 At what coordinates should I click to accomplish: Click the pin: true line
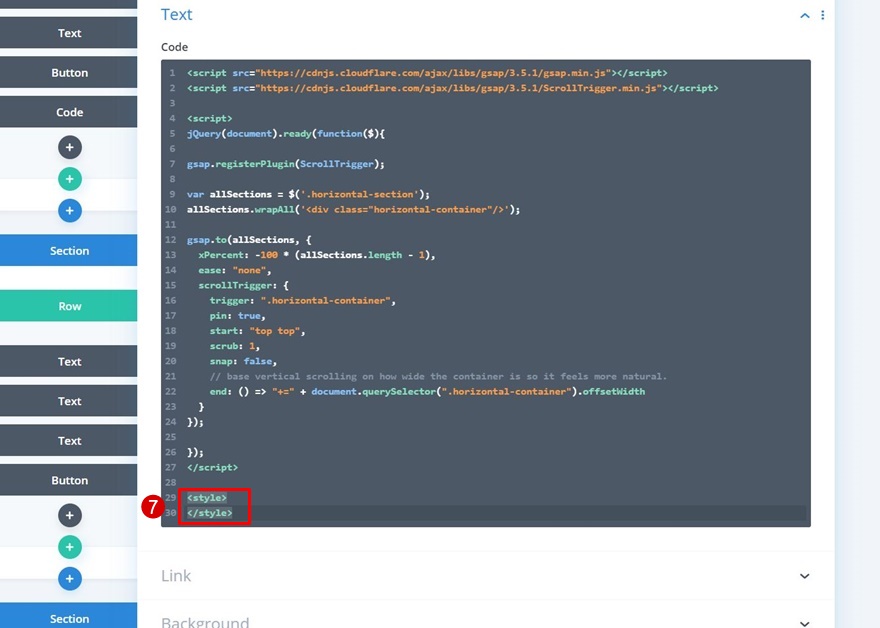[237, 315]
